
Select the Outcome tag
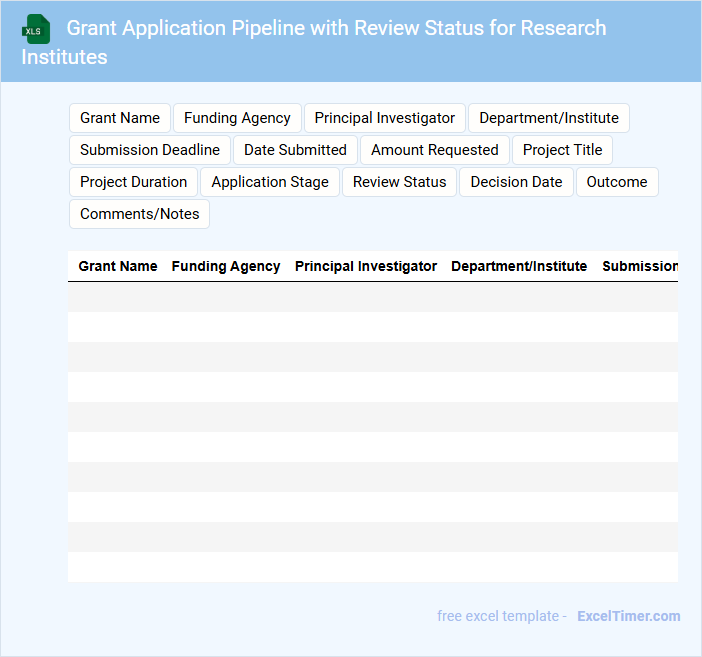(616, 182)
